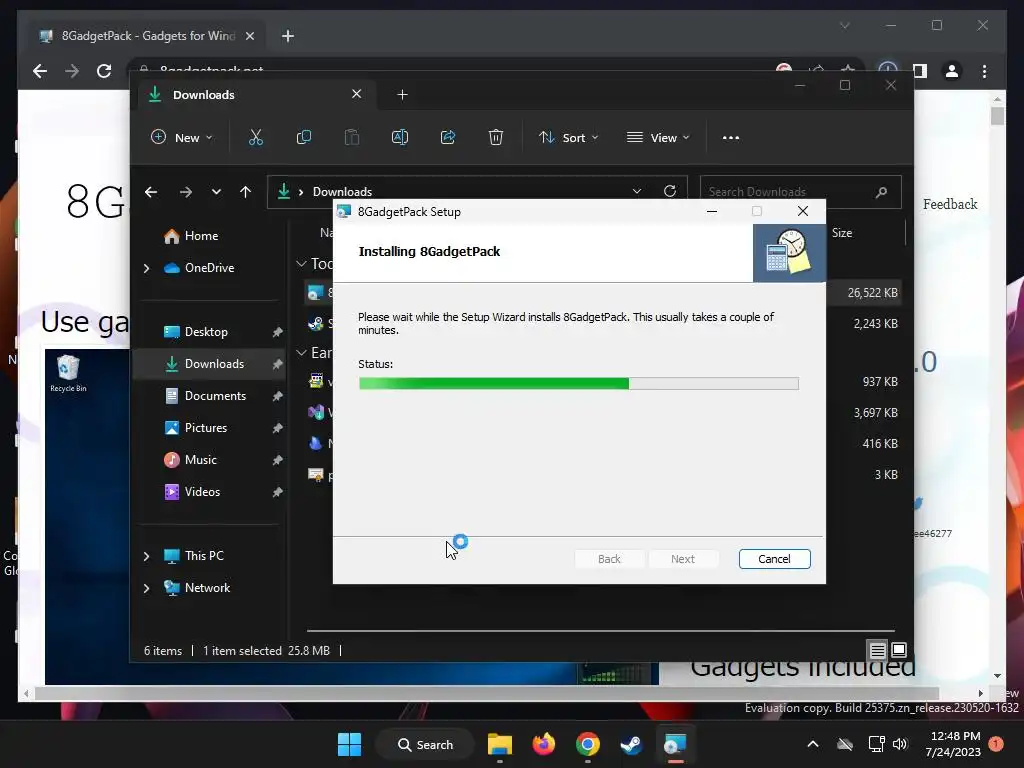Open Chrome three-dot menu
The height and width of the screenshot is (768, 1024).
[985, 71]
